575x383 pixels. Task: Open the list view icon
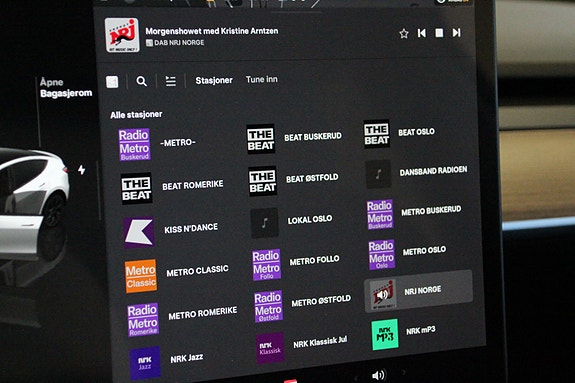pos(171,81)
